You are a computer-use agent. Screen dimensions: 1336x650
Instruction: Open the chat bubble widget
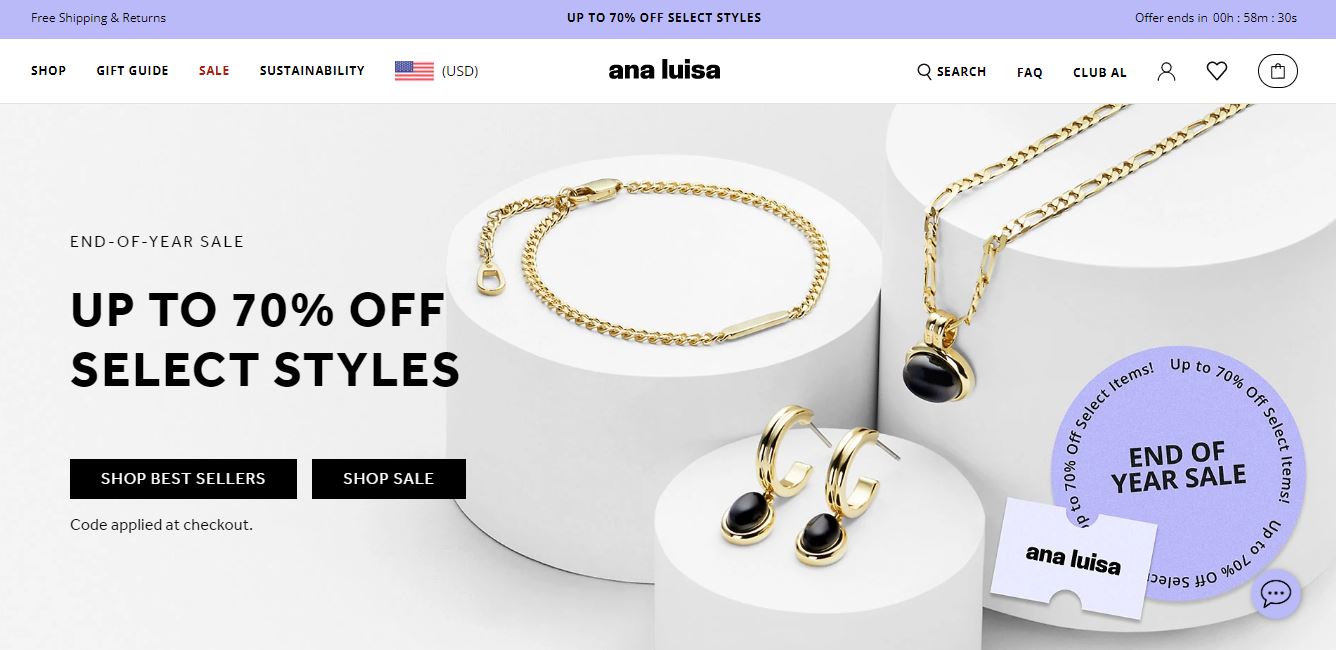pyautogui.click(x=1275, y=593)
